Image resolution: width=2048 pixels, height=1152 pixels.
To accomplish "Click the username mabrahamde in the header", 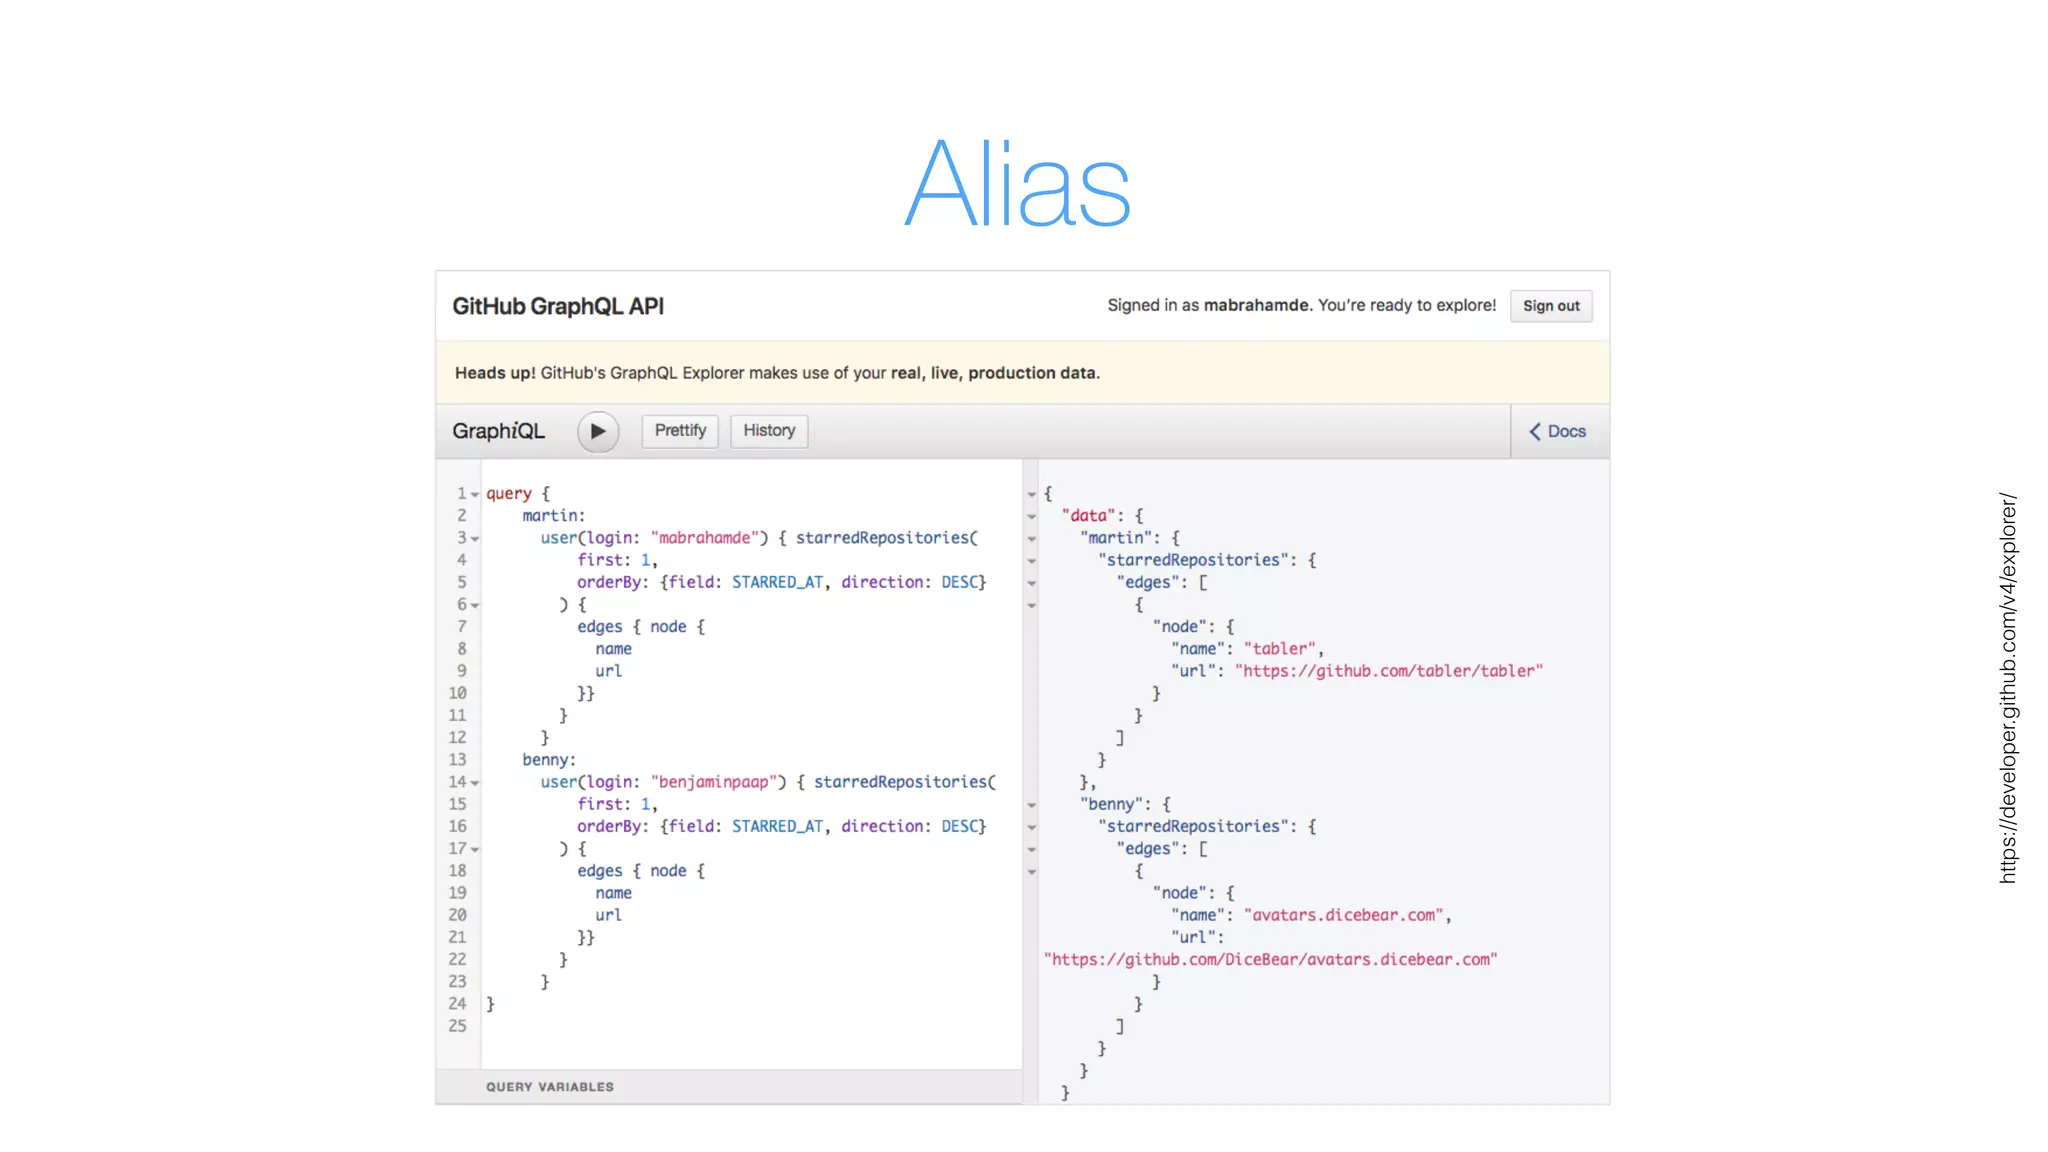I will tap(1256, 305).
